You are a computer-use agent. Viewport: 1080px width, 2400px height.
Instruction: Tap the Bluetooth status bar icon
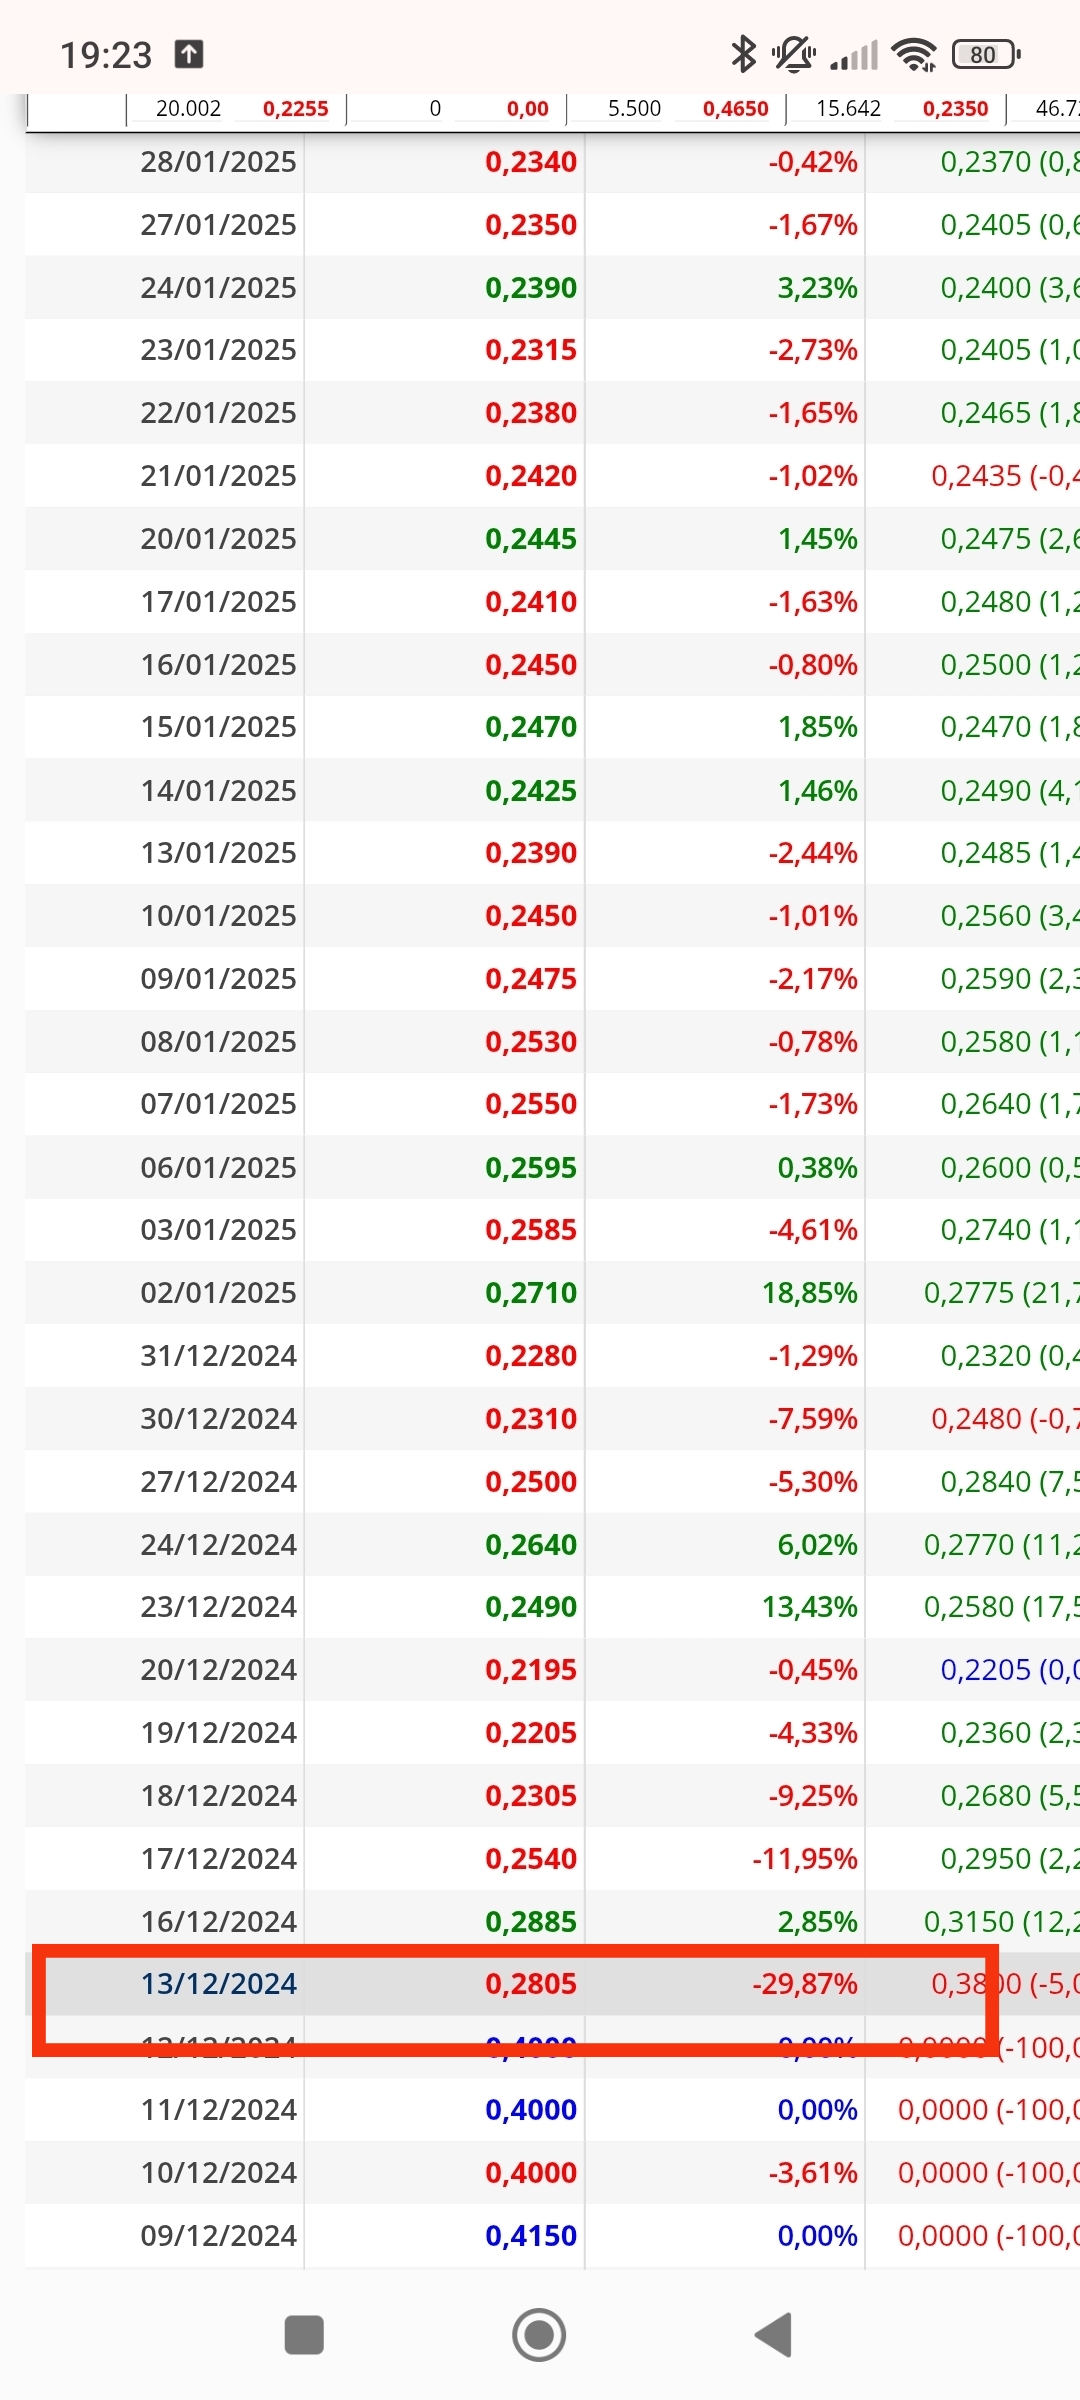(743, 54)
